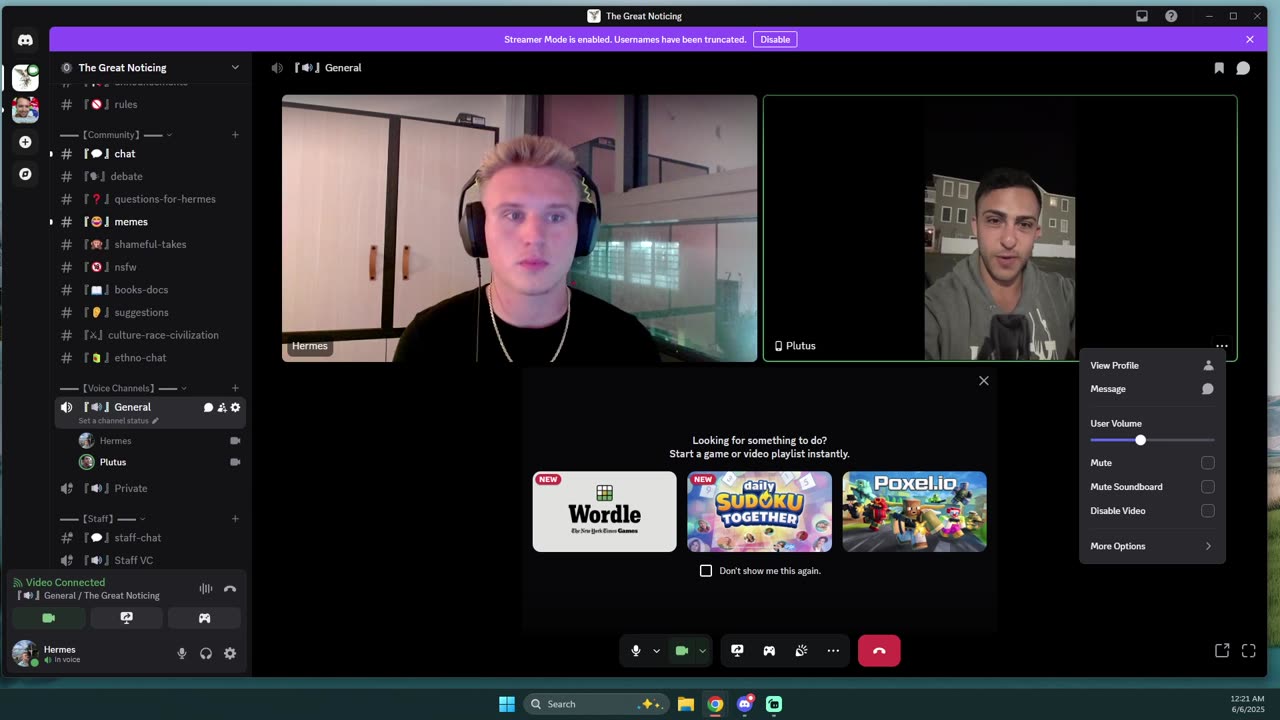Screen dimensions: 1280x720
Task: Close the activity suggestions panel
Action: [984, 381]
